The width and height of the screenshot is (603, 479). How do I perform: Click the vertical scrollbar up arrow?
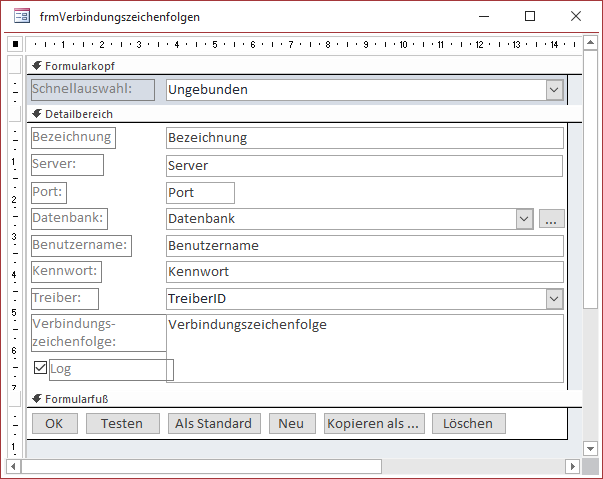click(x=590, y=42)
